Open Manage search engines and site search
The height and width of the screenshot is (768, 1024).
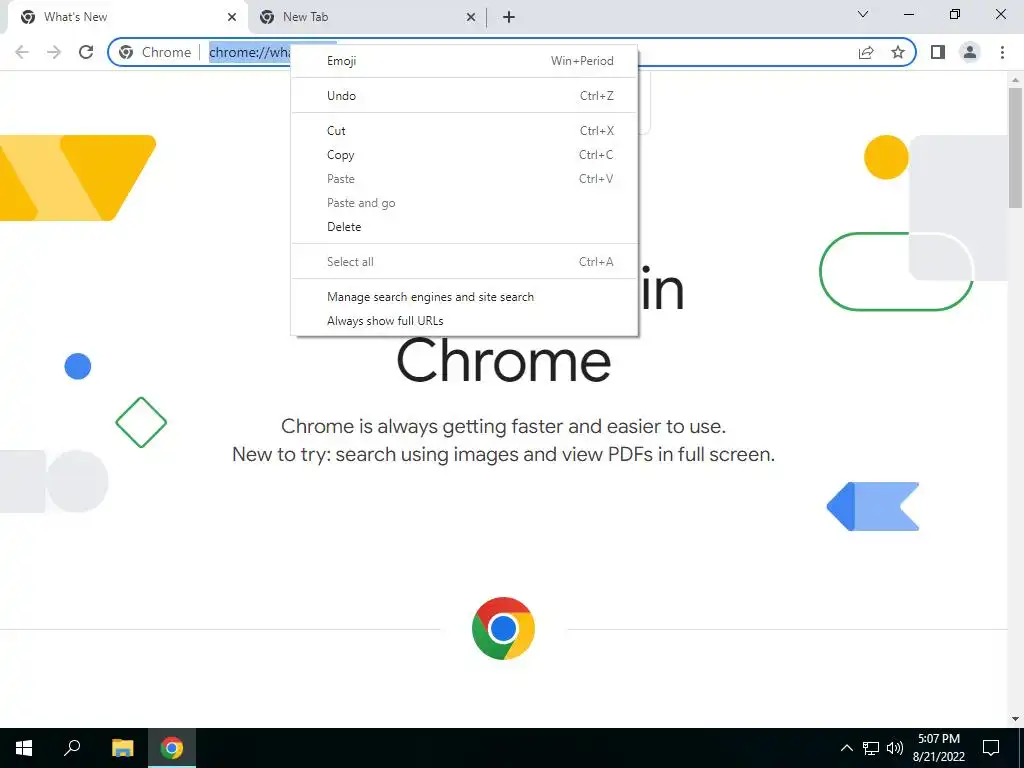pos(464,296)
